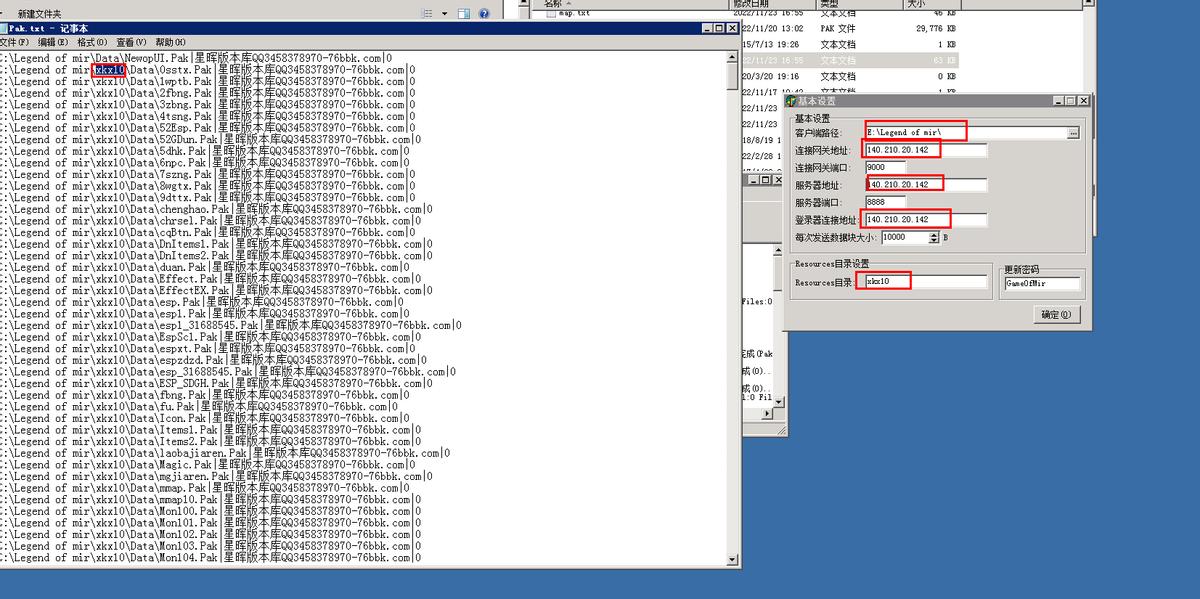Click the 29,776 KB size cell in Explorer
Viewport: 1200px width, 599px height.
[x=936, y=29]
